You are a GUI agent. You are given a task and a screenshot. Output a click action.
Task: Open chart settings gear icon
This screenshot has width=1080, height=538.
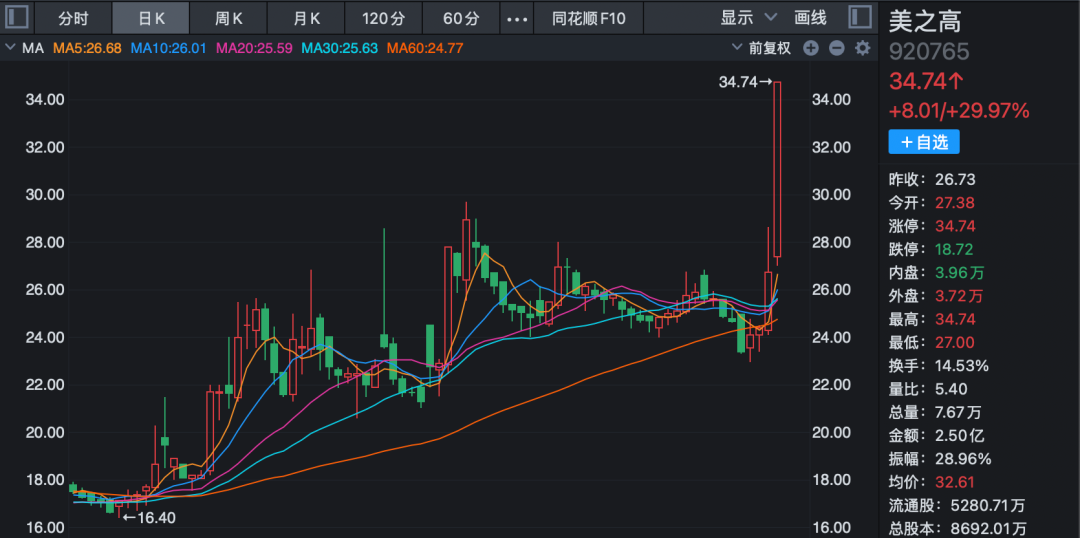pyautogui.click(x=862, y=48)
